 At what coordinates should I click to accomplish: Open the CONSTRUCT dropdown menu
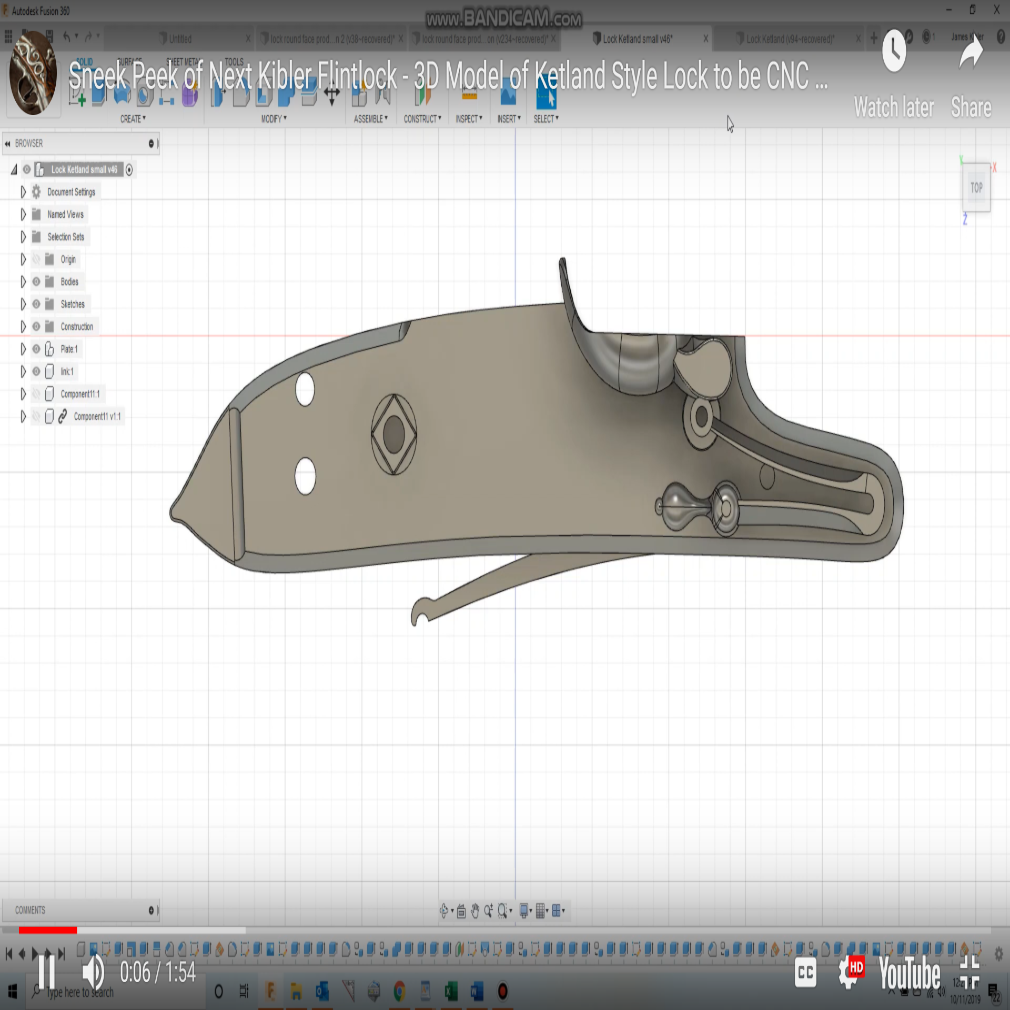click(422, 119)
